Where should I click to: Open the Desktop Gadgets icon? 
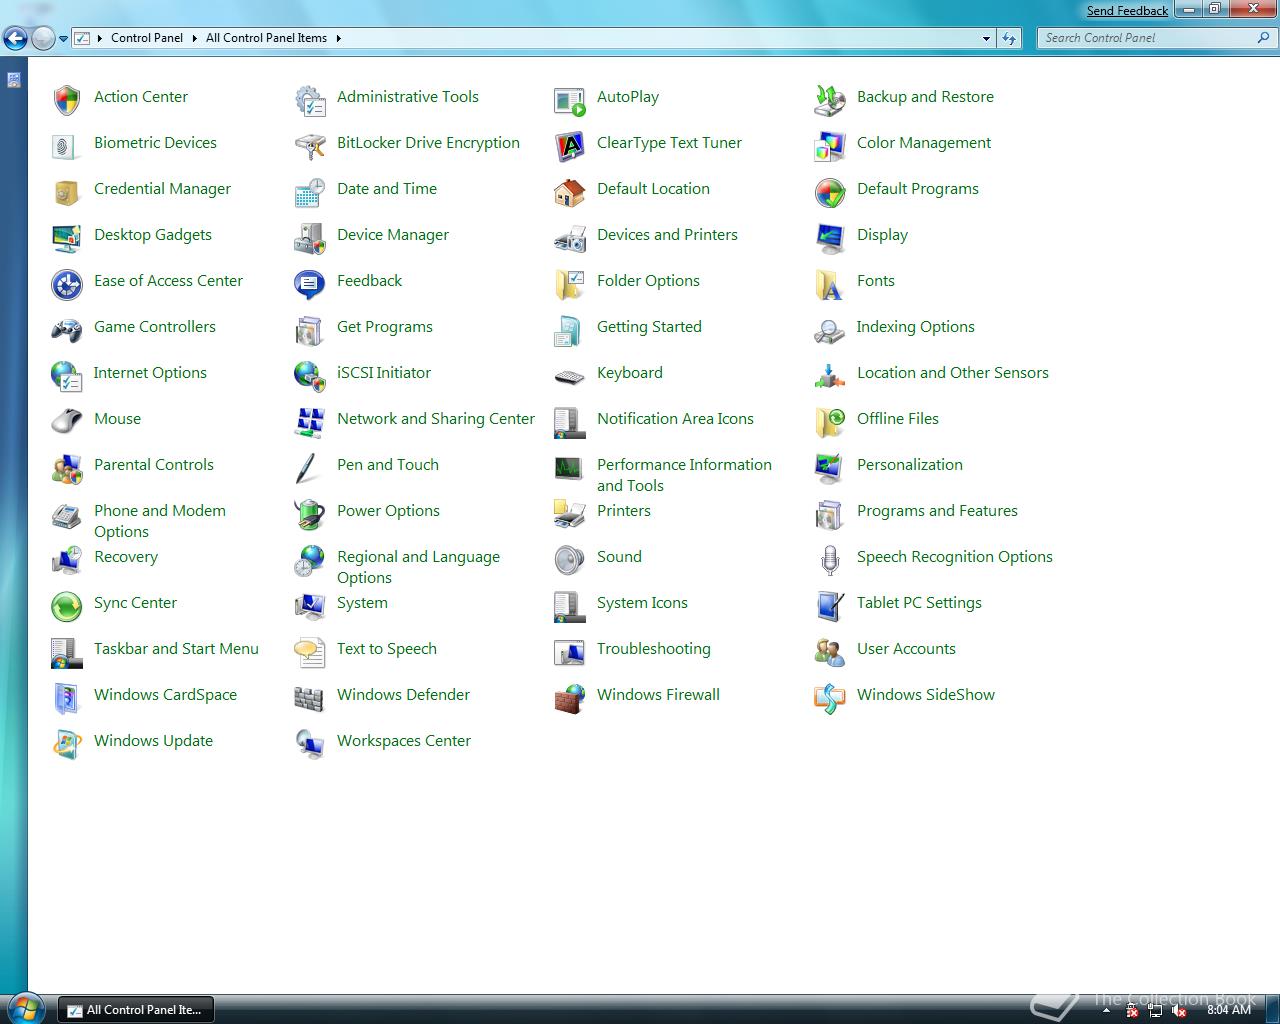click(67, 238)
